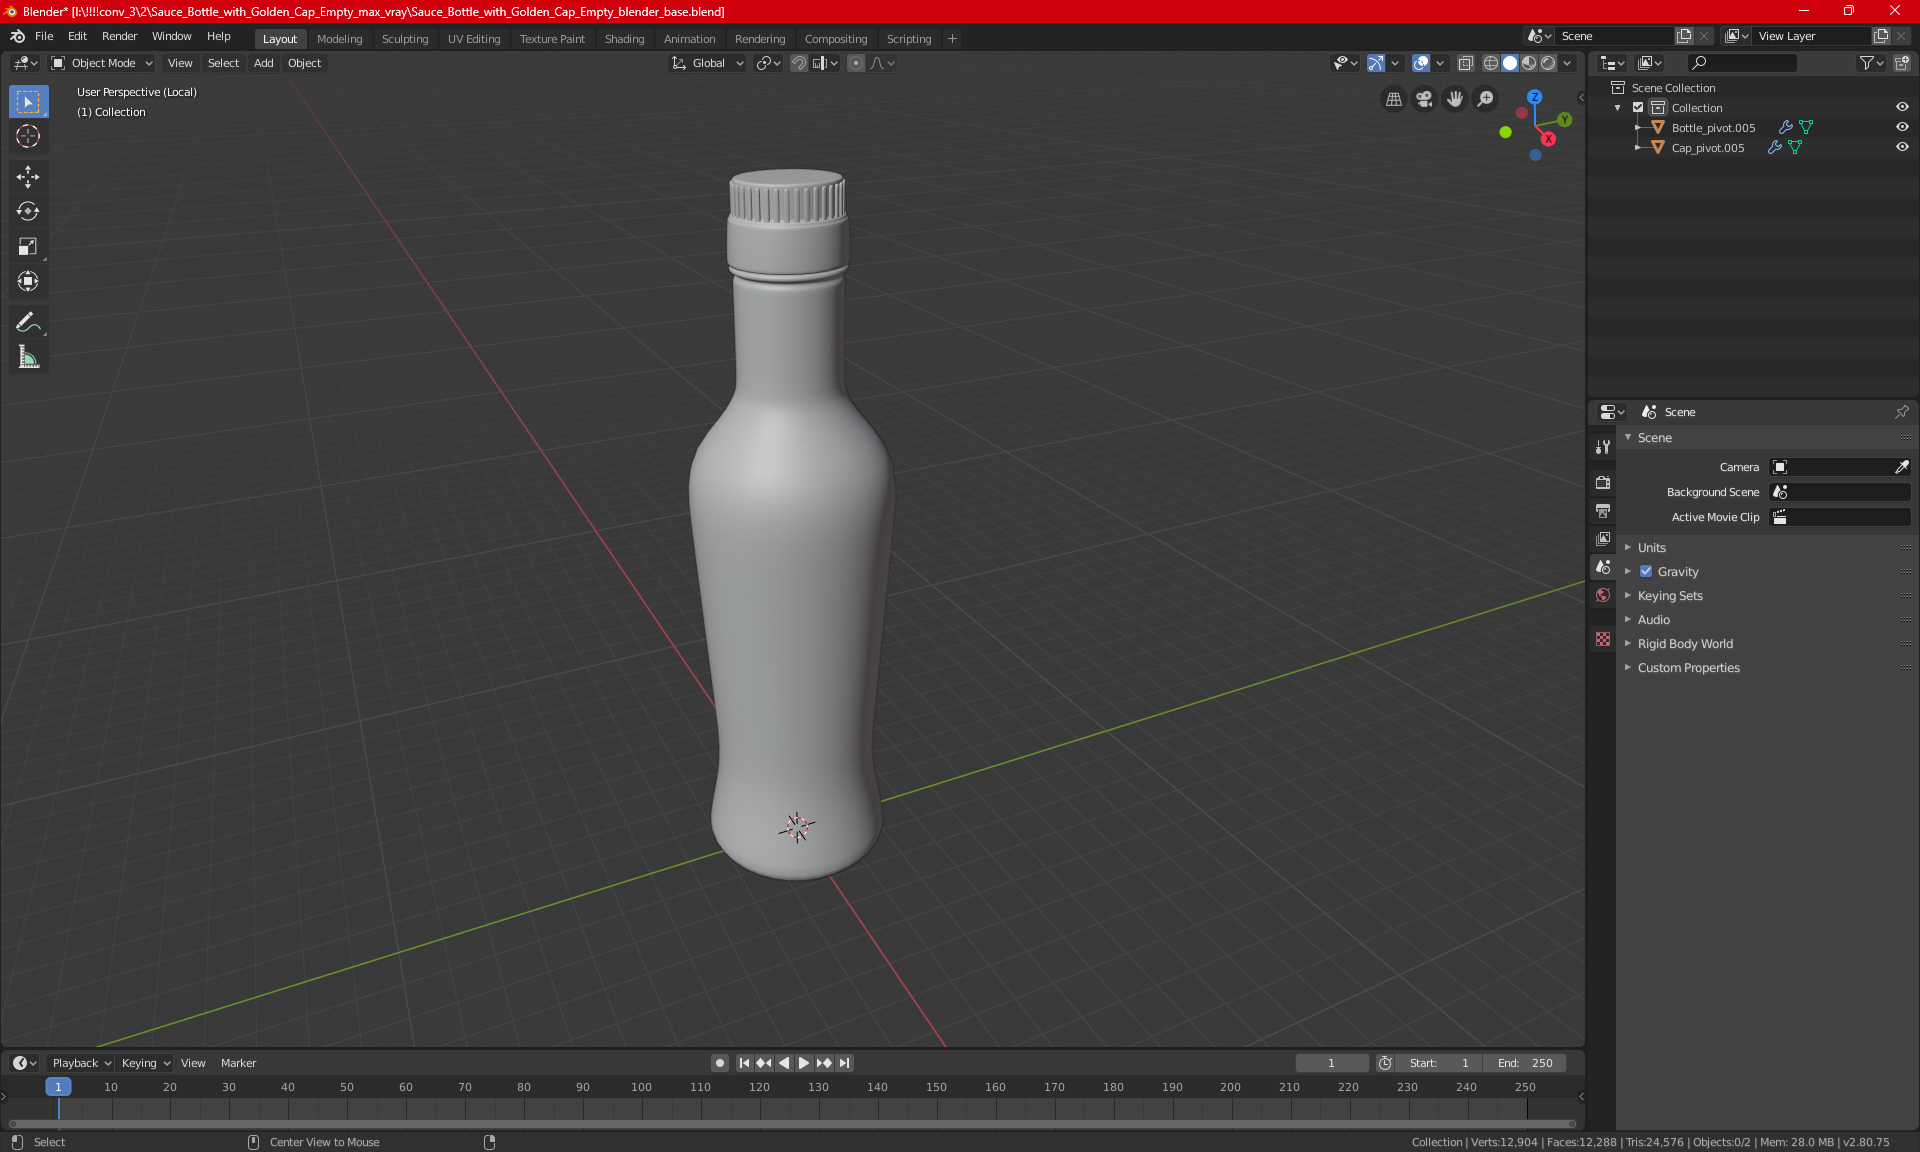Switch to material preview shading
This screenshot has height=1152, width=1920.
click(1529, 63)
